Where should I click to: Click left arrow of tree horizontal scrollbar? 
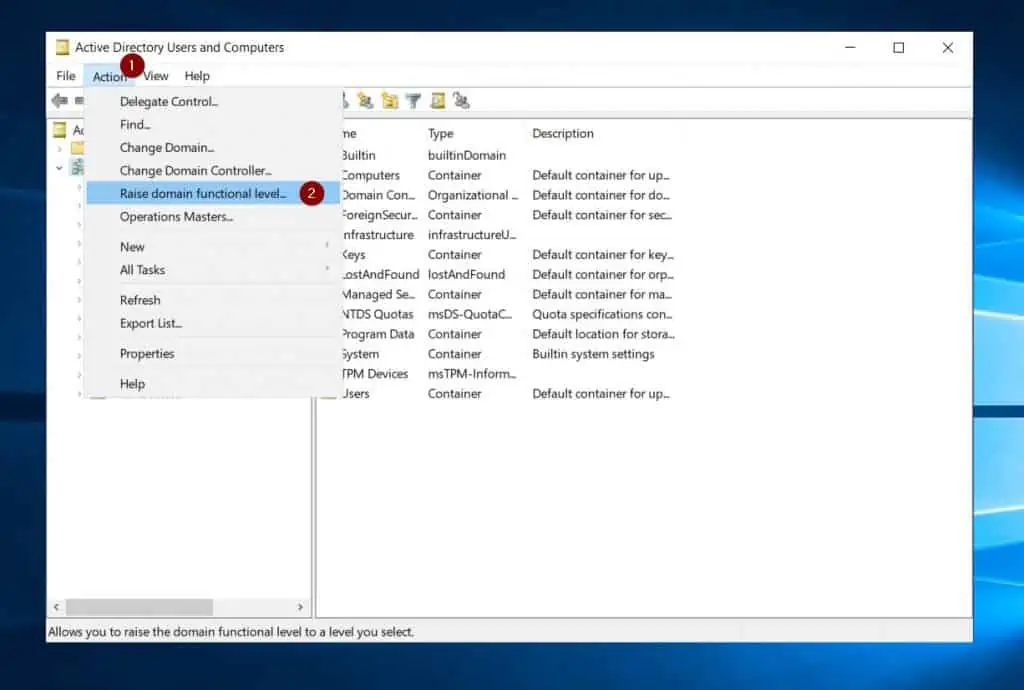57,607
